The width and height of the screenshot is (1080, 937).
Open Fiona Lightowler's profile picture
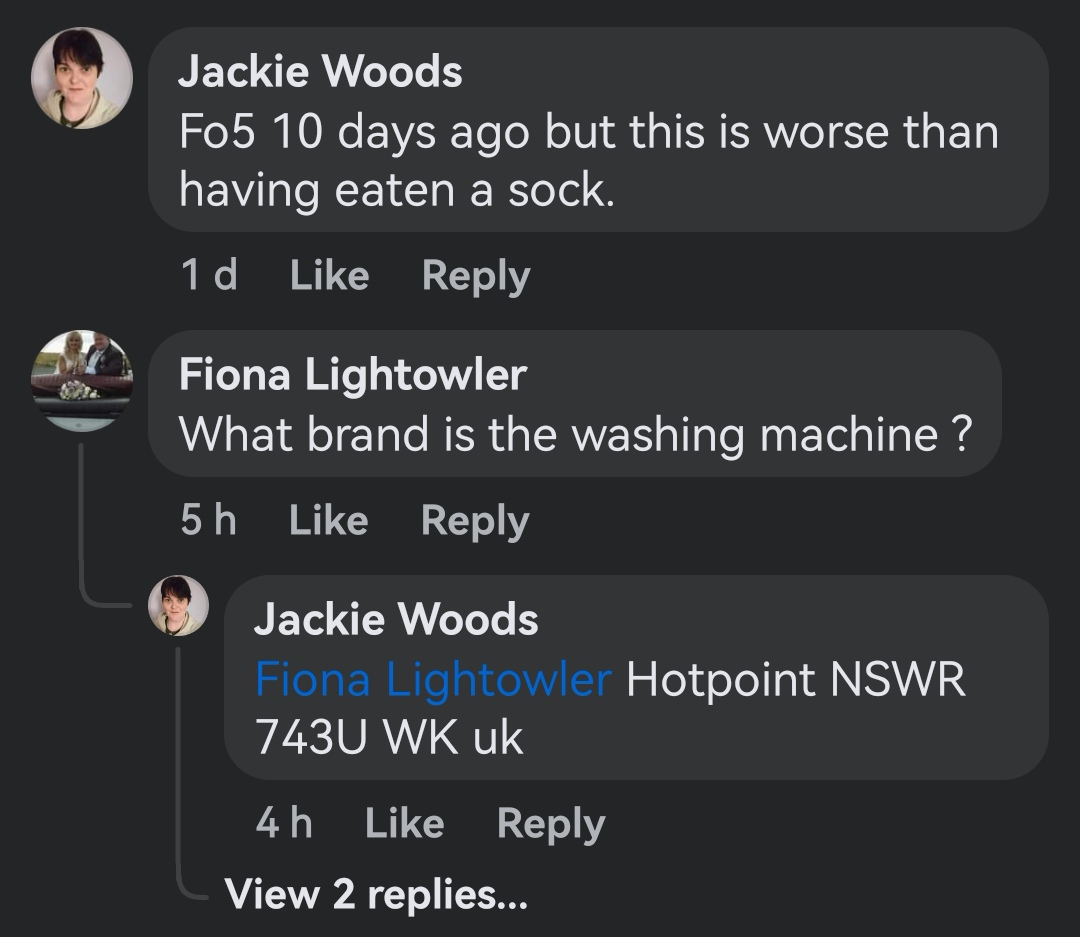(x=82, y=381)
